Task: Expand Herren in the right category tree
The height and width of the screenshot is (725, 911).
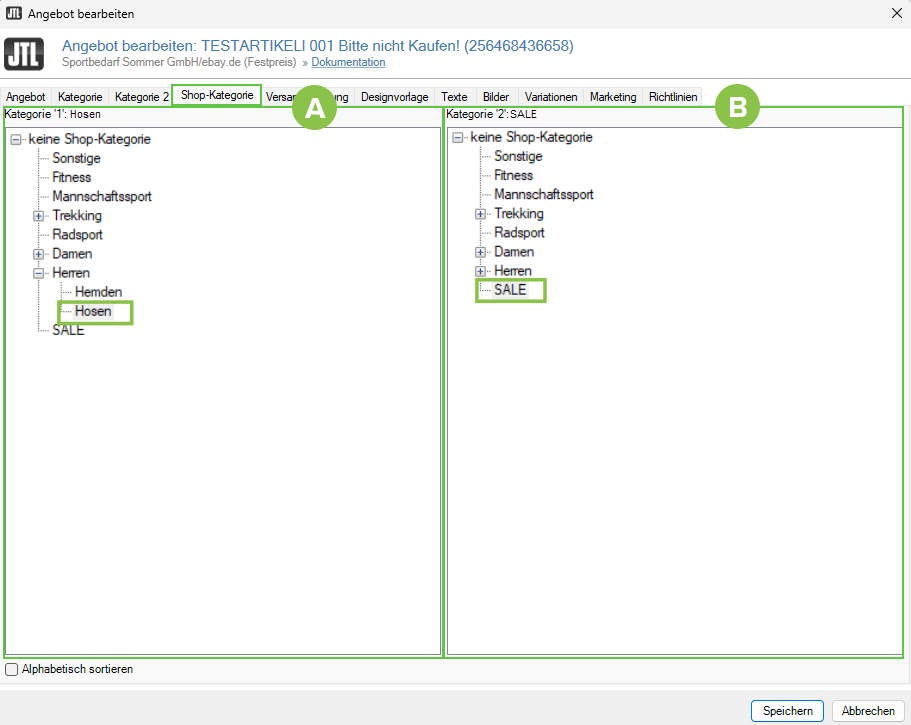Action: click(x=481, y=271)
